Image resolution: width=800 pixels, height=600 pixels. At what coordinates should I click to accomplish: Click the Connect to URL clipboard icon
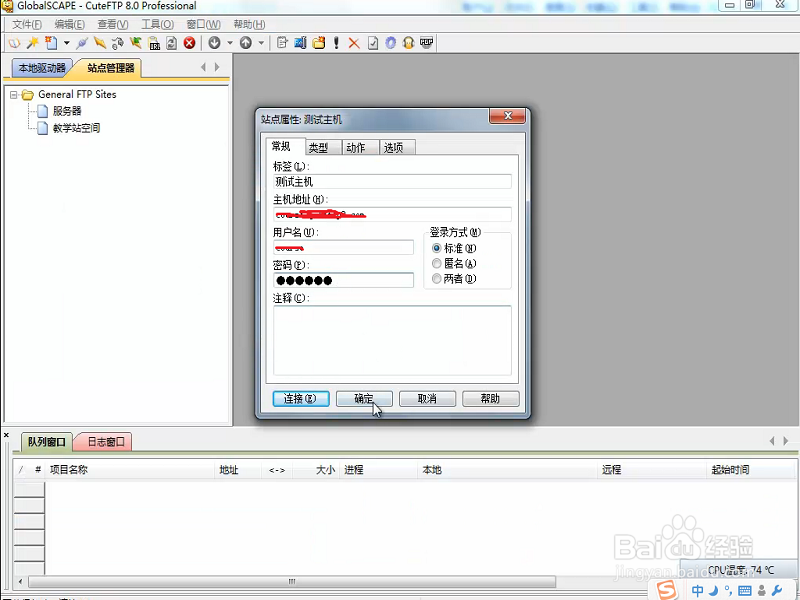pos(154,43)
